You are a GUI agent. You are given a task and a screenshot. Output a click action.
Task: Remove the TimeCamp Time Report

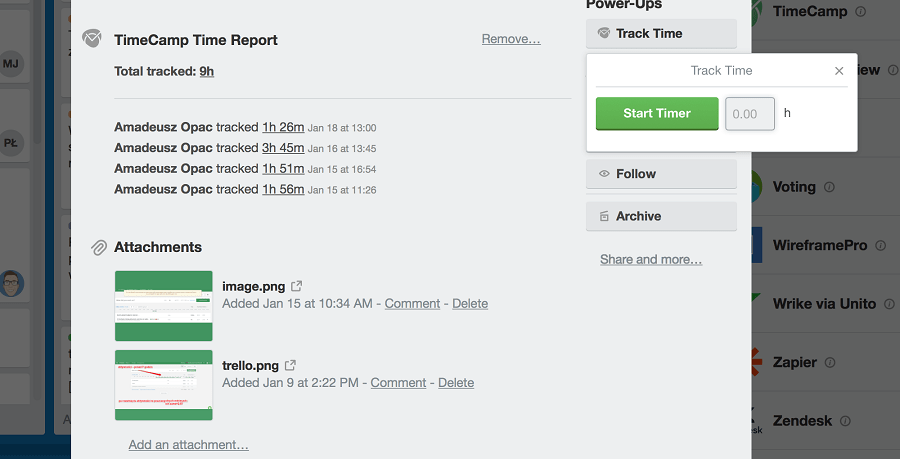(x=511, y=38)
